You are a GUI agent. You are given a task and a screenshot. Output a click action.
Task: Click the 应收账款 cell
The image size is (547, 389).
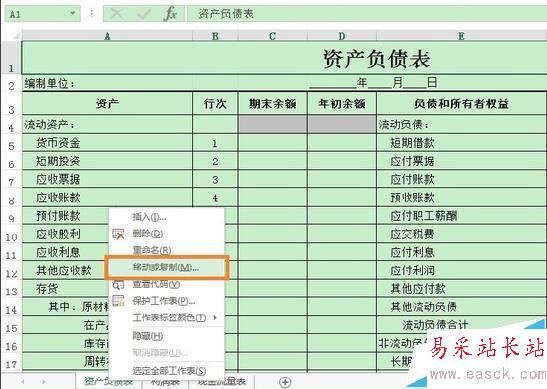107,197
